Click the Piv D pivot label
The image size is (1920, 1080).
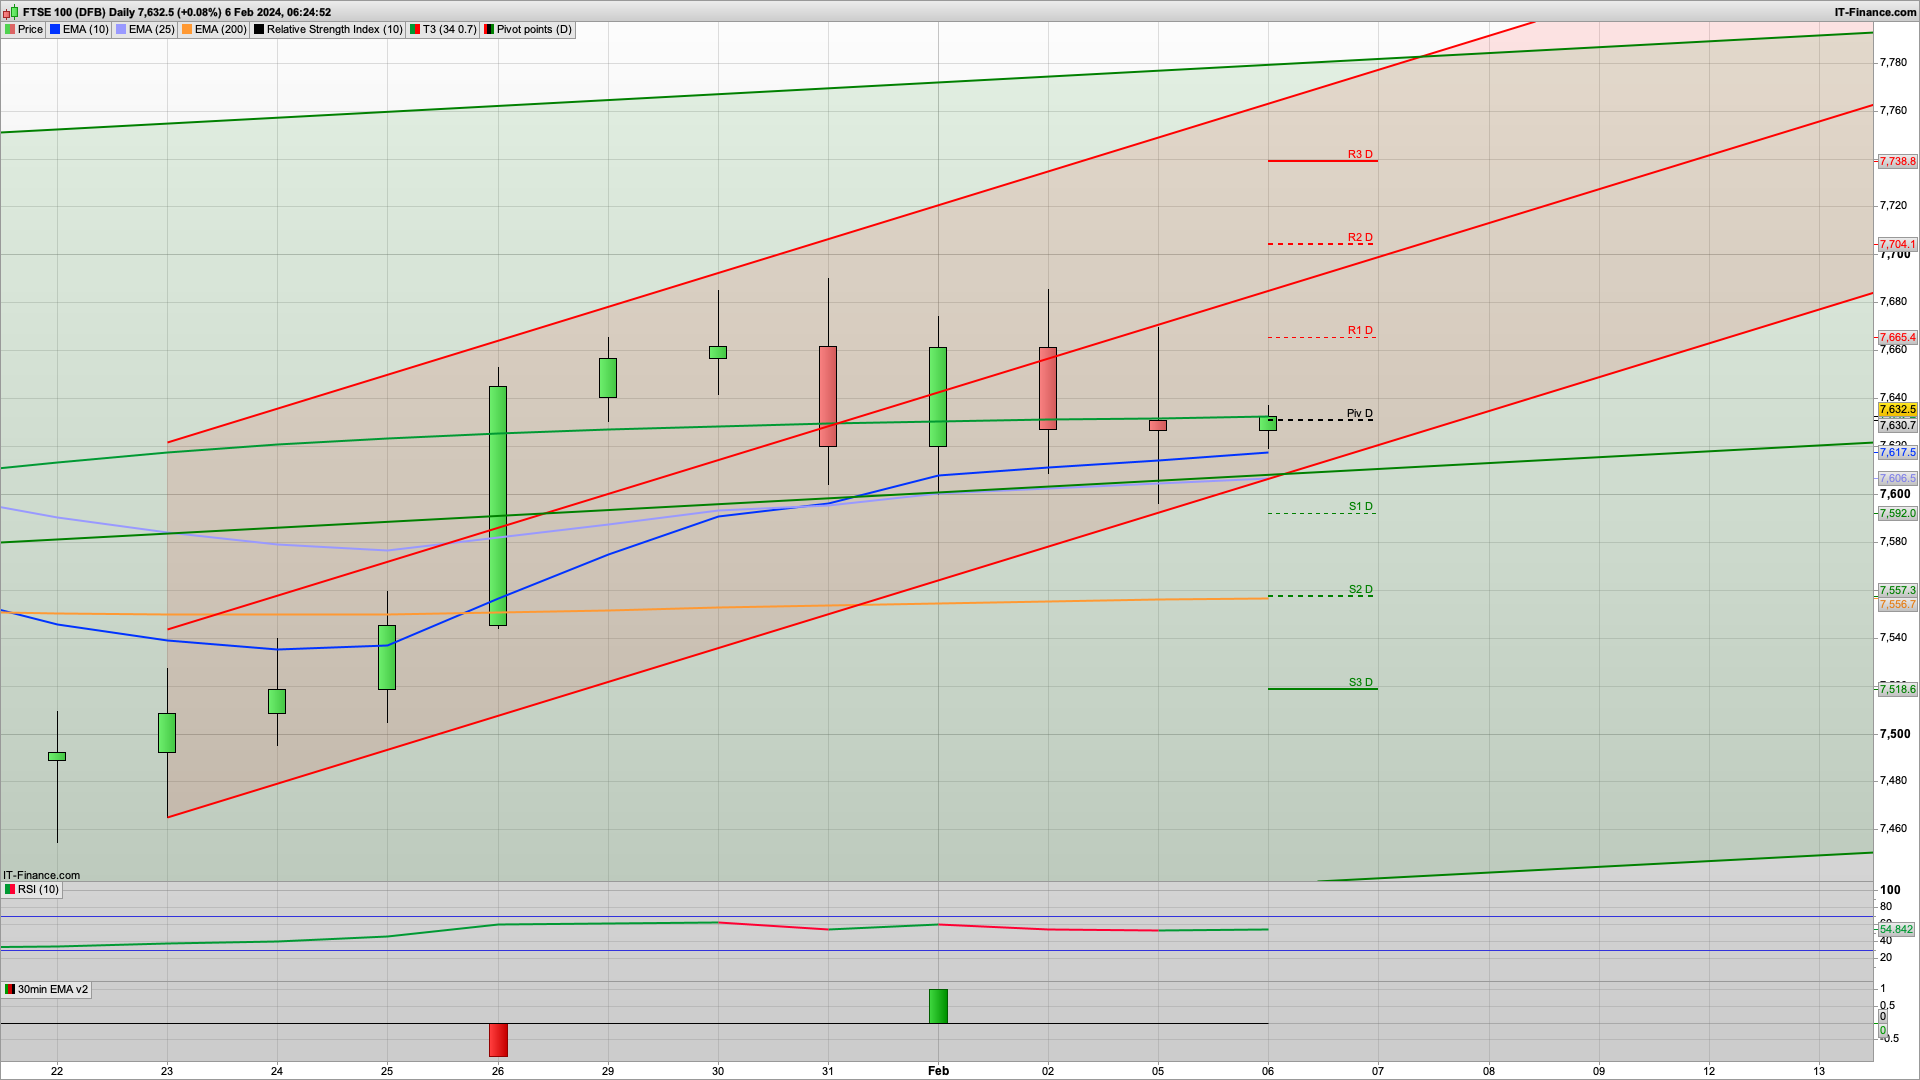[x=1360, y=413]
